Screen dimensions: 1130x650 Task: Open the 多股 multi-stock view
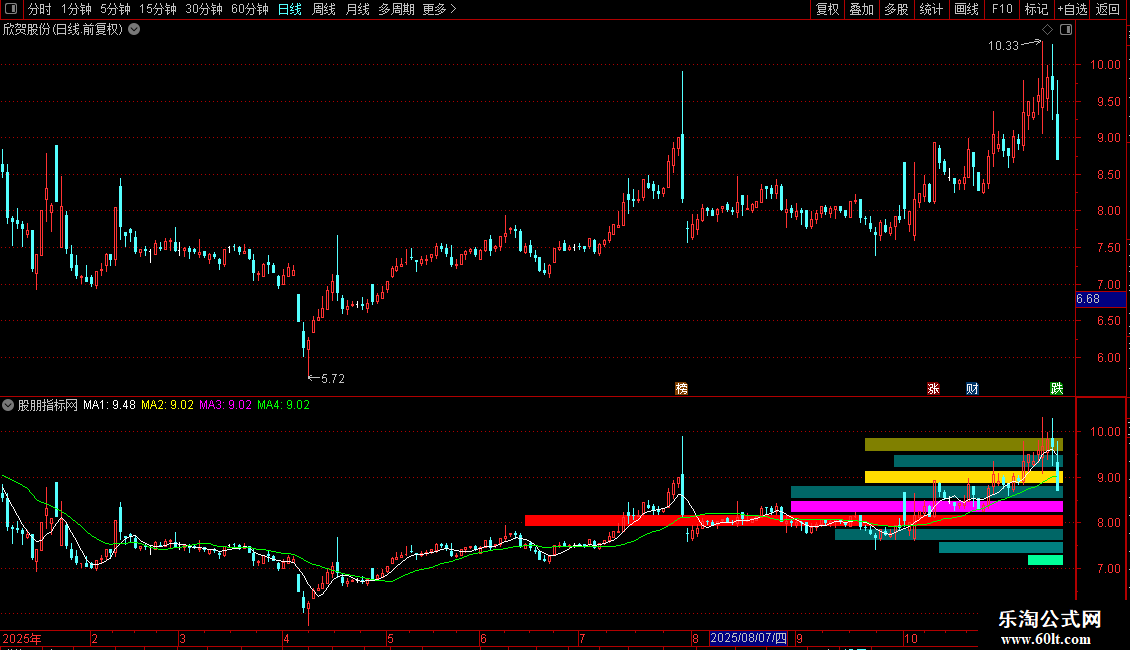(x=897, y=9)
